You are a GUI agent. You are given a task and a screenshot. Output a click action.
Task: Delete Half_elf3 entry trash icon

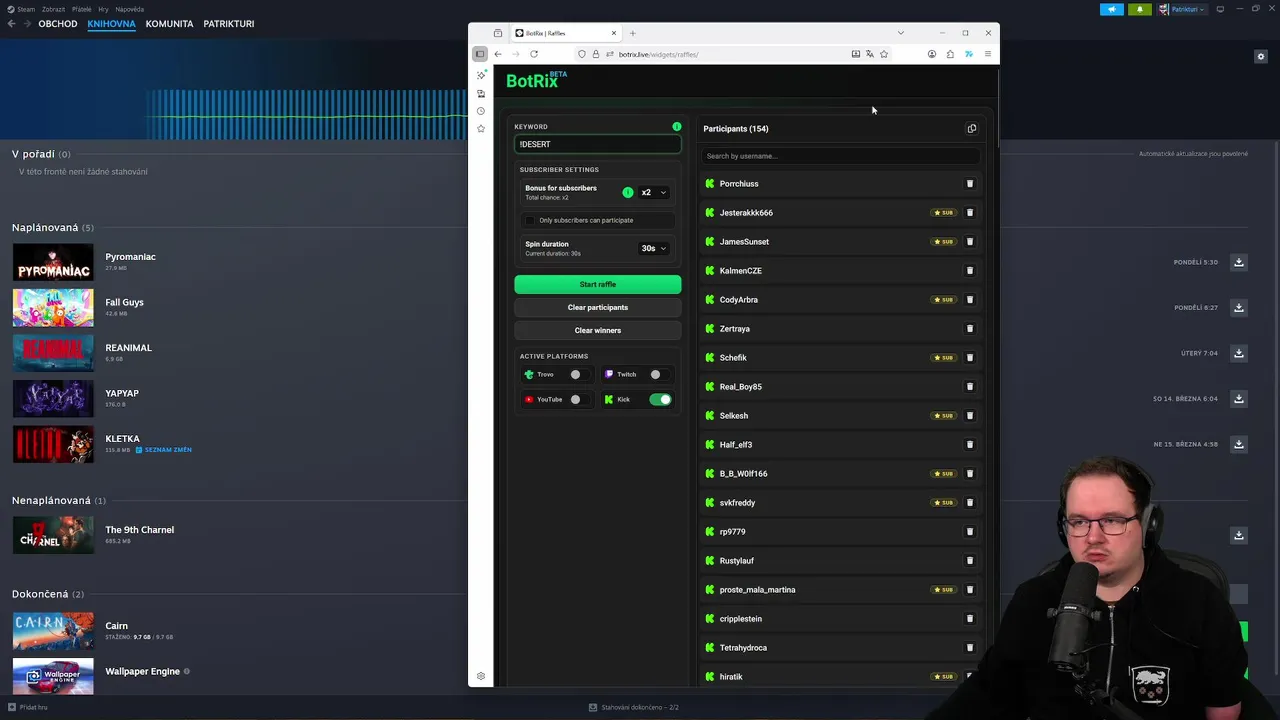969,445
